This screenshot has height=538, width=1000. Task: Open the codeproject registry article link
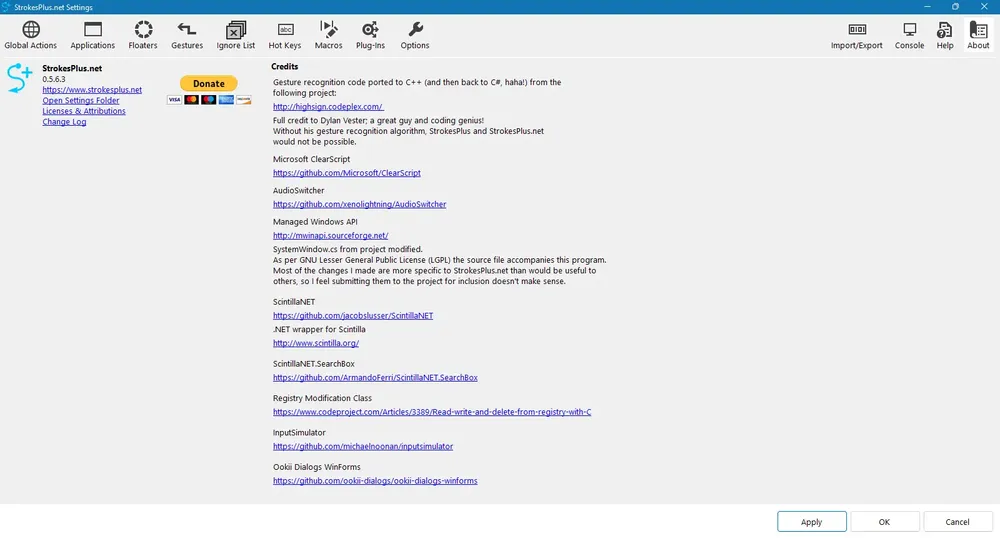pyautogui.click(x=432, y=412)
